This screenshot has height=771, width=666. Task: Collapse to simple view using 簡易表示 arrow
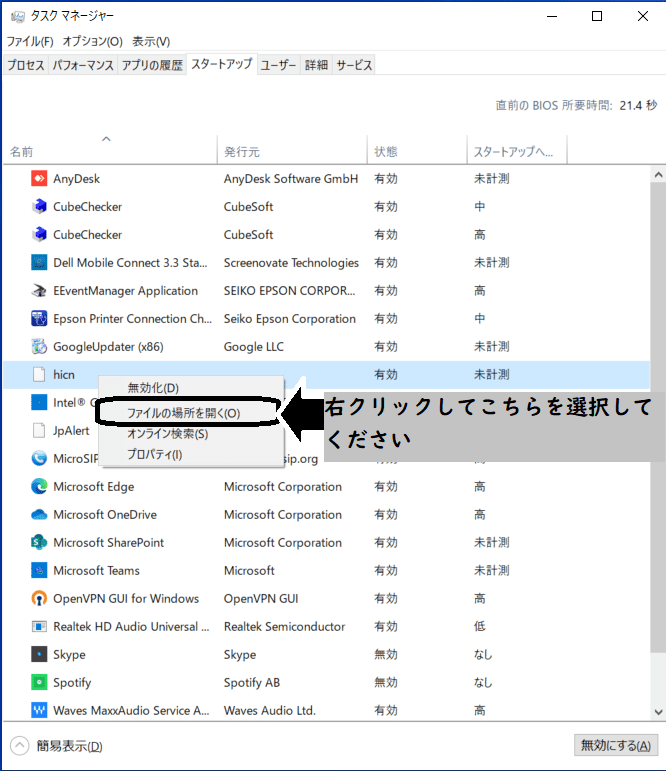(x=20, y=746)
